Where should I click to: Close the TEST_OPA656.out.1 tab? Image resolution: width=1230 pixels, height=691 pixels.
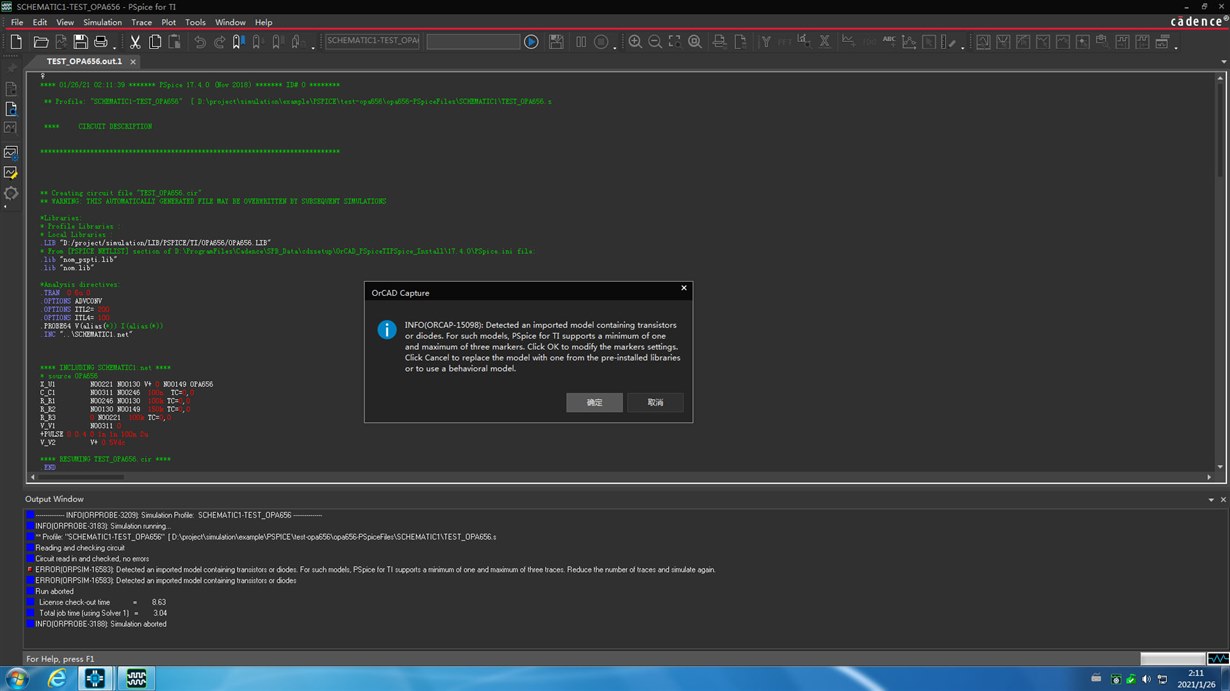click(133, 62)
